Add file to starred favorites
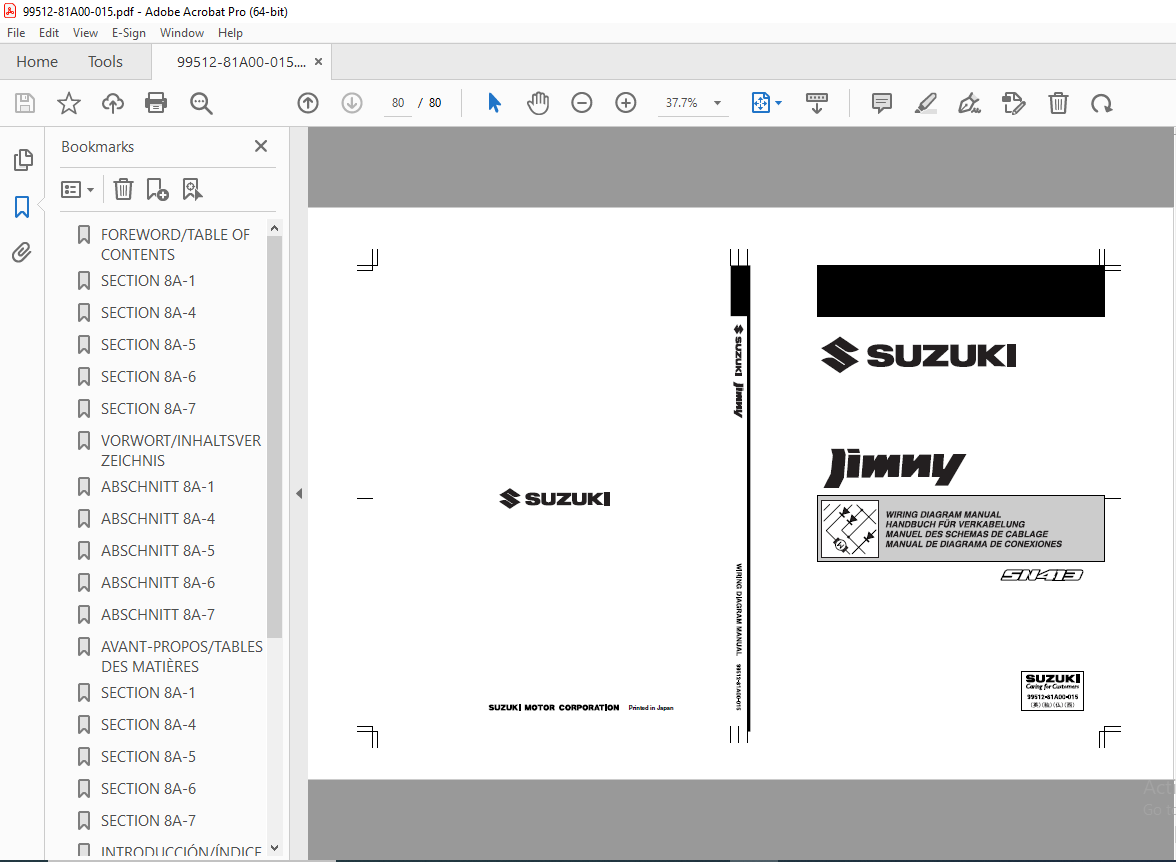The height and width of the screenshot is (862, 1176). coord(69,103)
